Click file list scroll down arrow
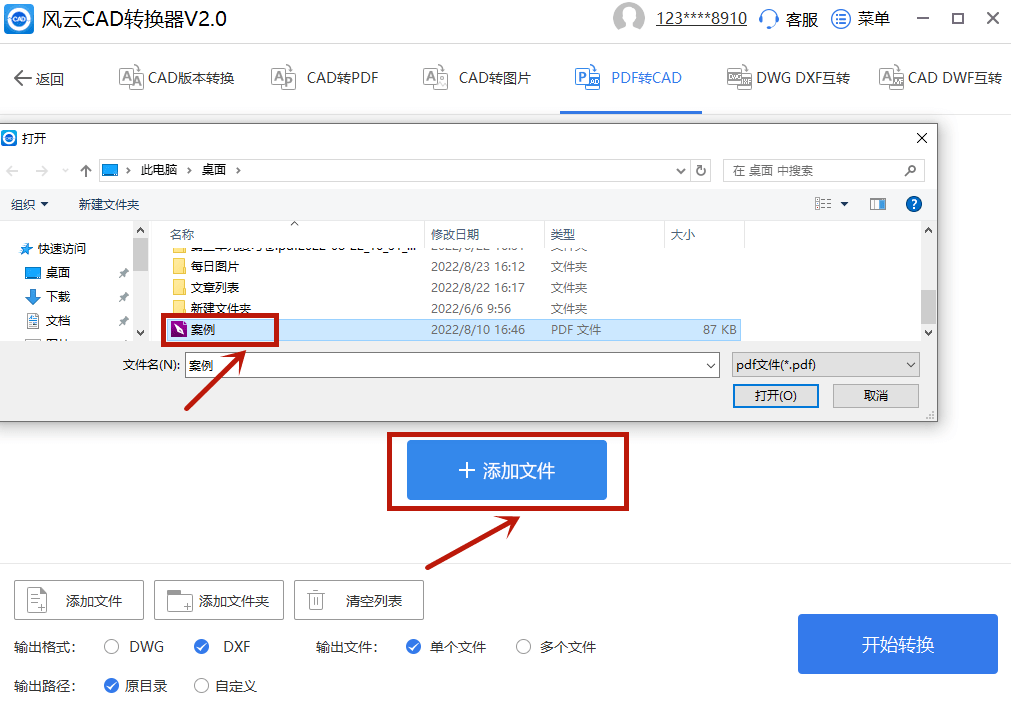 928,333
